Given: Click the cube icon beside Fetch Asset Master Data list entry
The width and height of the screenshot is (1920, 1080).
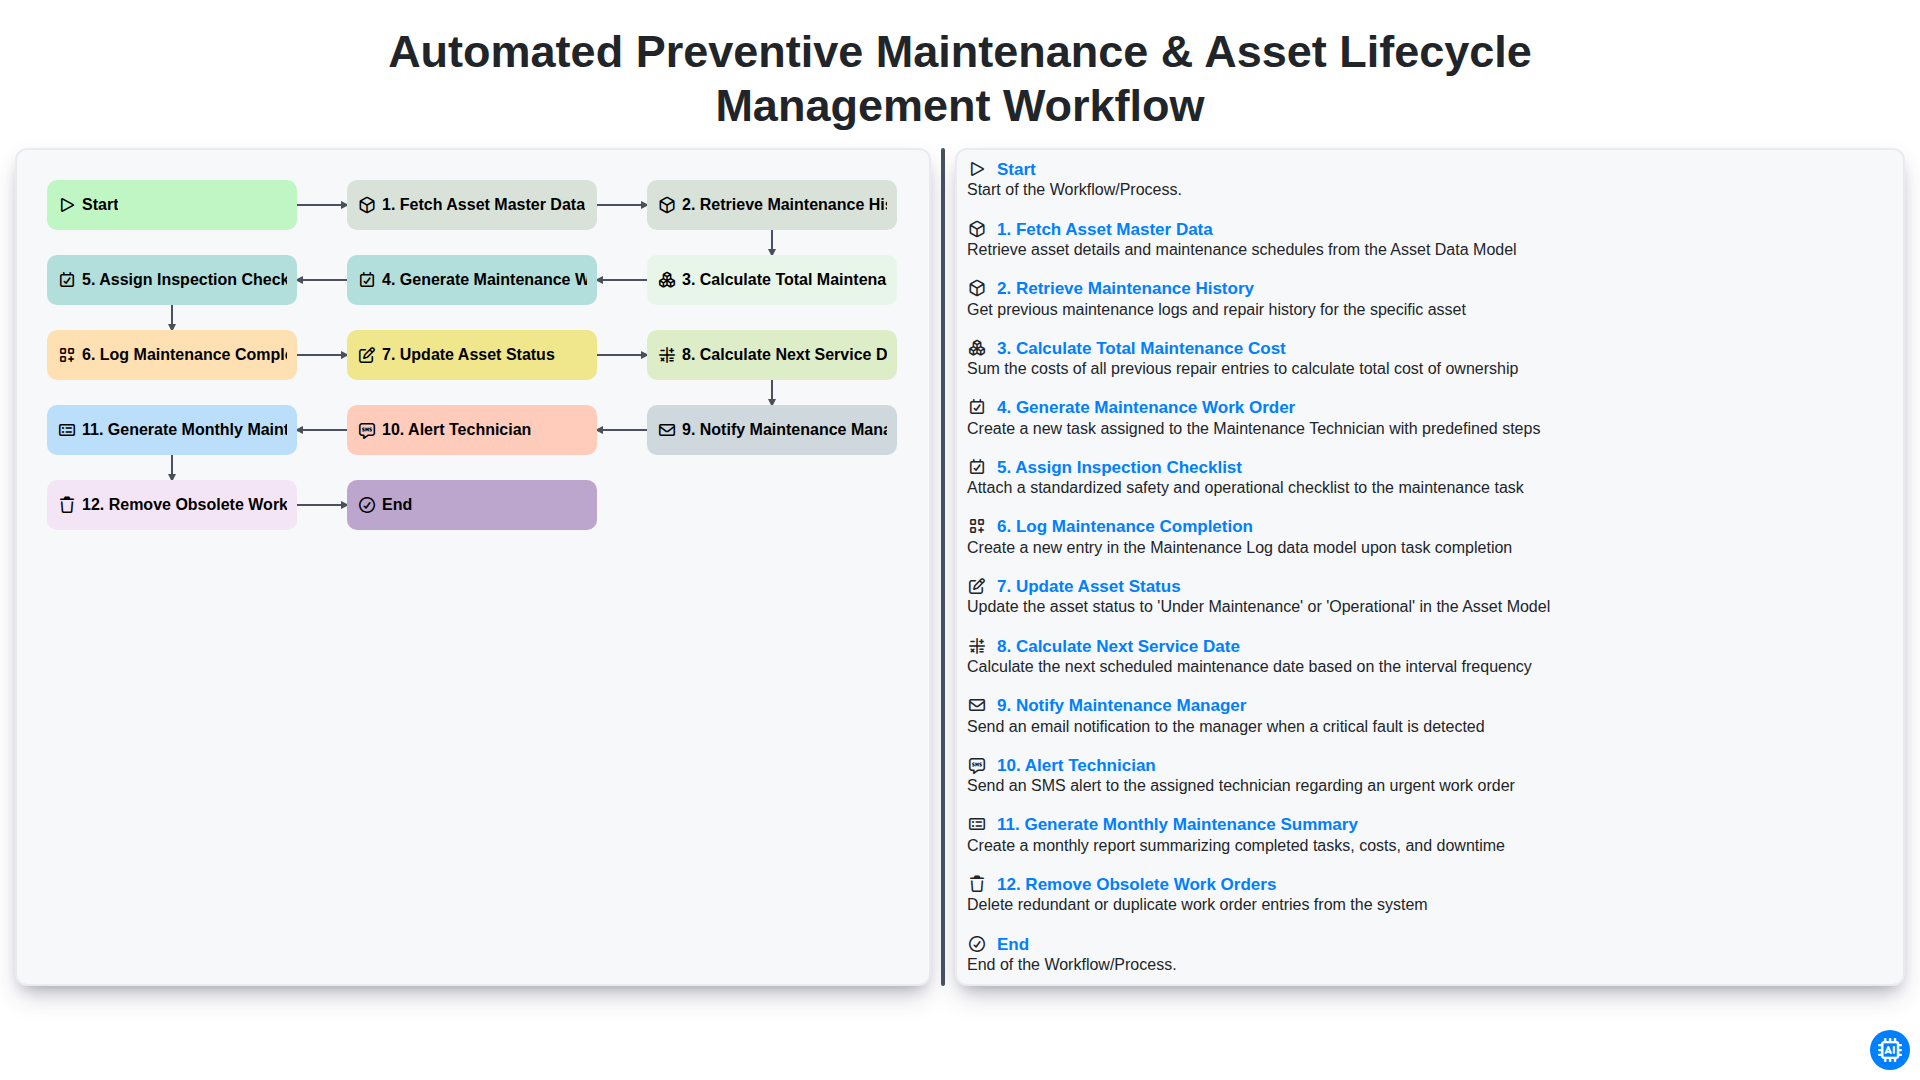Looking at the screenshot, I should 977,229.
